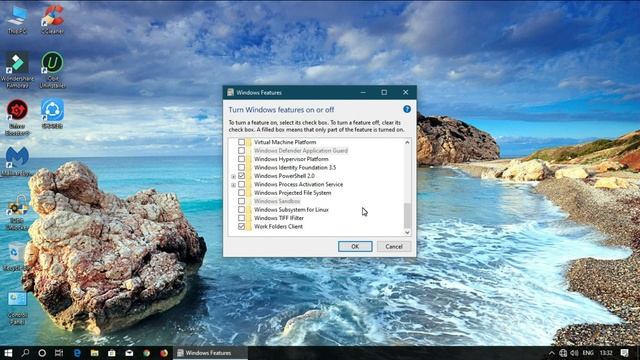Viewport: 640px width, 360px height.
Task: Select the SHAREit desktop shortcut
Action: click(52, 114)
